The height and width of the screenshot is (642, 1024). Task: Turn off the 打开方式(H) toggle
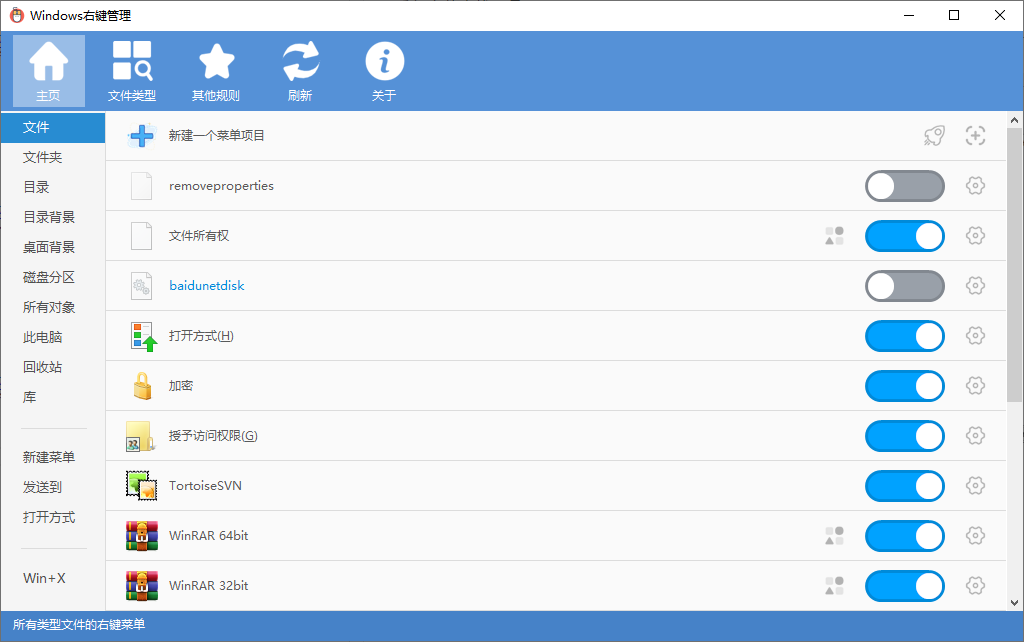click(904, 336)
